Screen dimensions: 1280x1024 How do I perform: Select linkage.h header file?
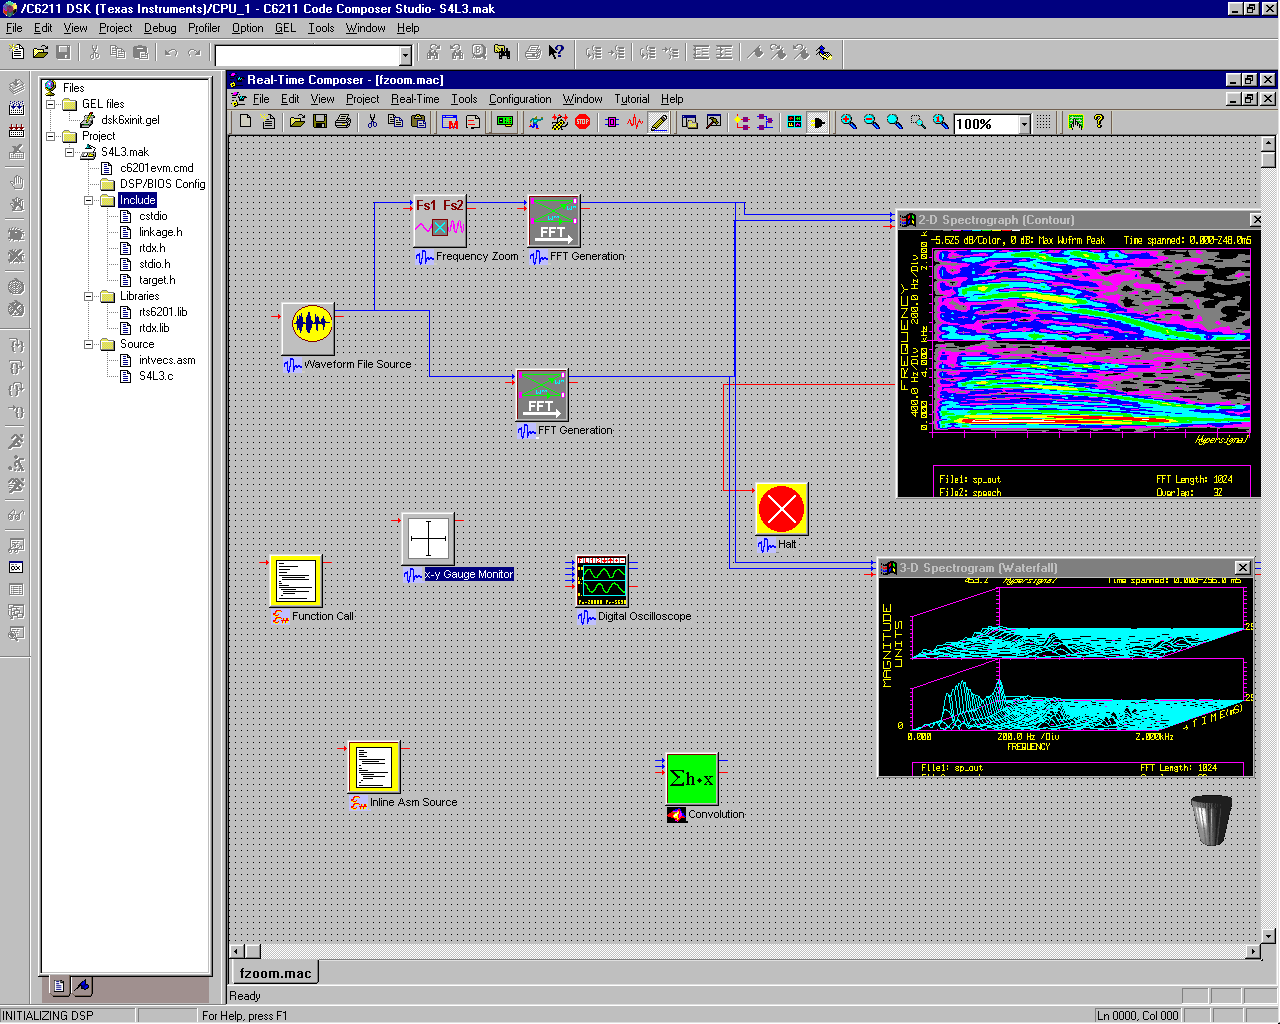coord(161,232)
